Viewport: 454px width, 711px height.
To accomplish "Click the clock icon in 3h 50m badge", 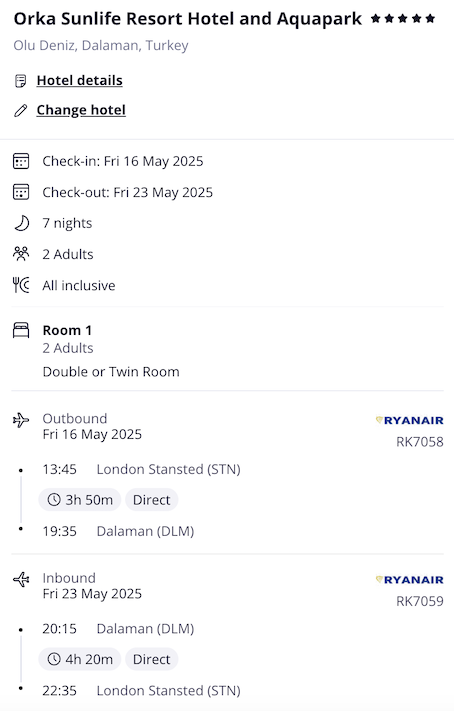I will click(54, 500).
